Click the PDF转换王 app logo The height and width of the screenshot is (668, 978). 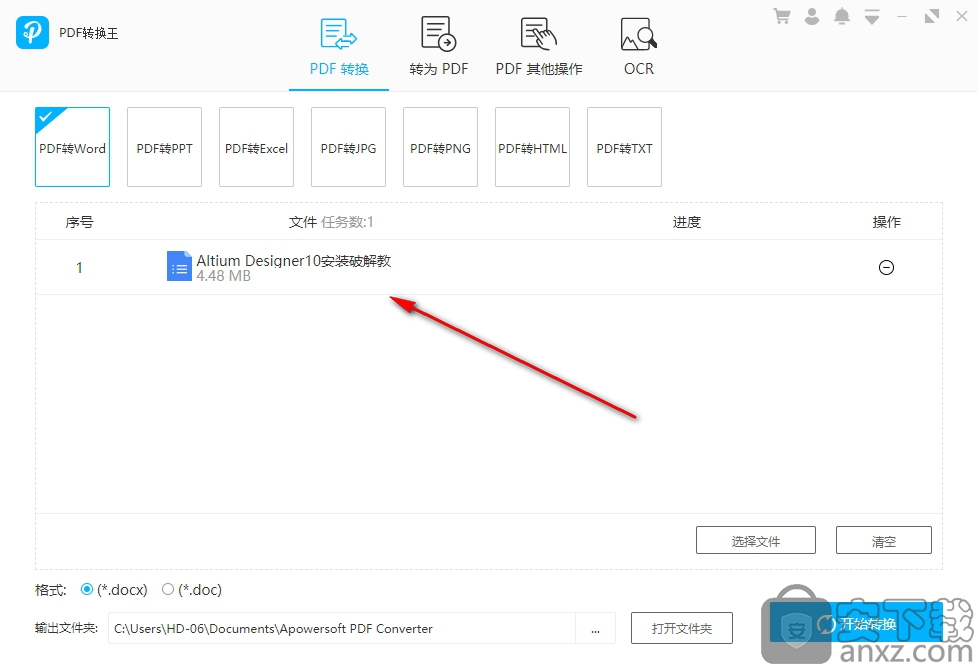coord(32,32)
